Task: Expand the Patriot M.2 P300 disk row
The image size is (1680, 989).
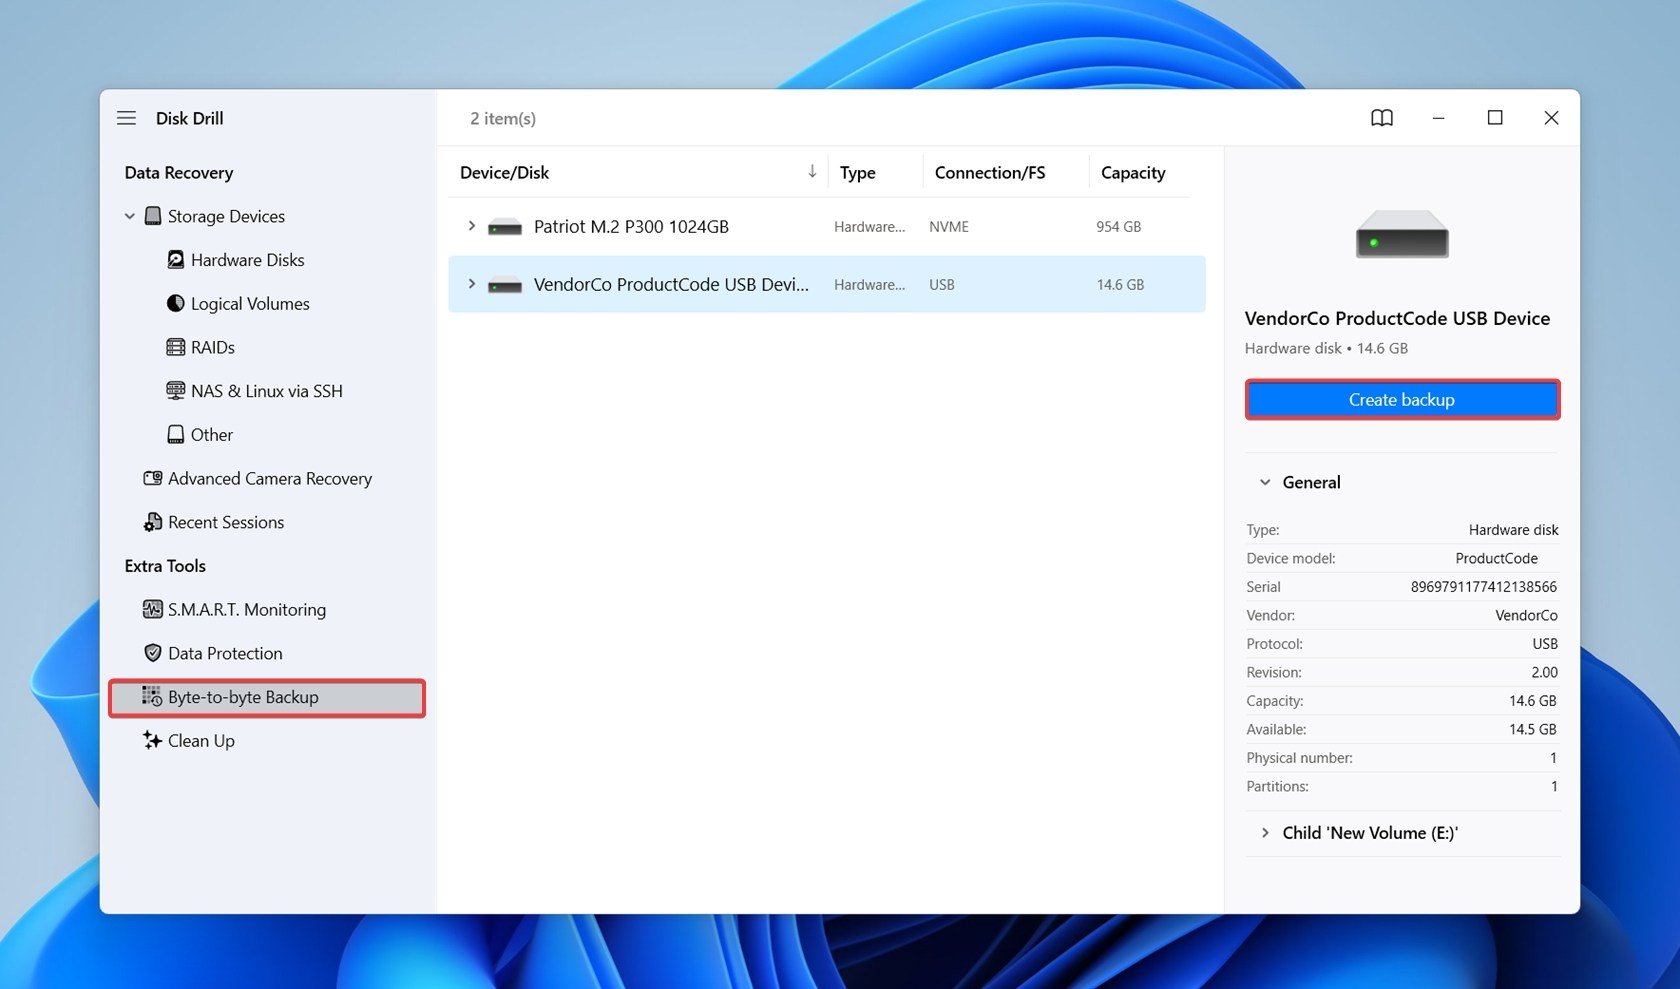Action: (472, 226)
